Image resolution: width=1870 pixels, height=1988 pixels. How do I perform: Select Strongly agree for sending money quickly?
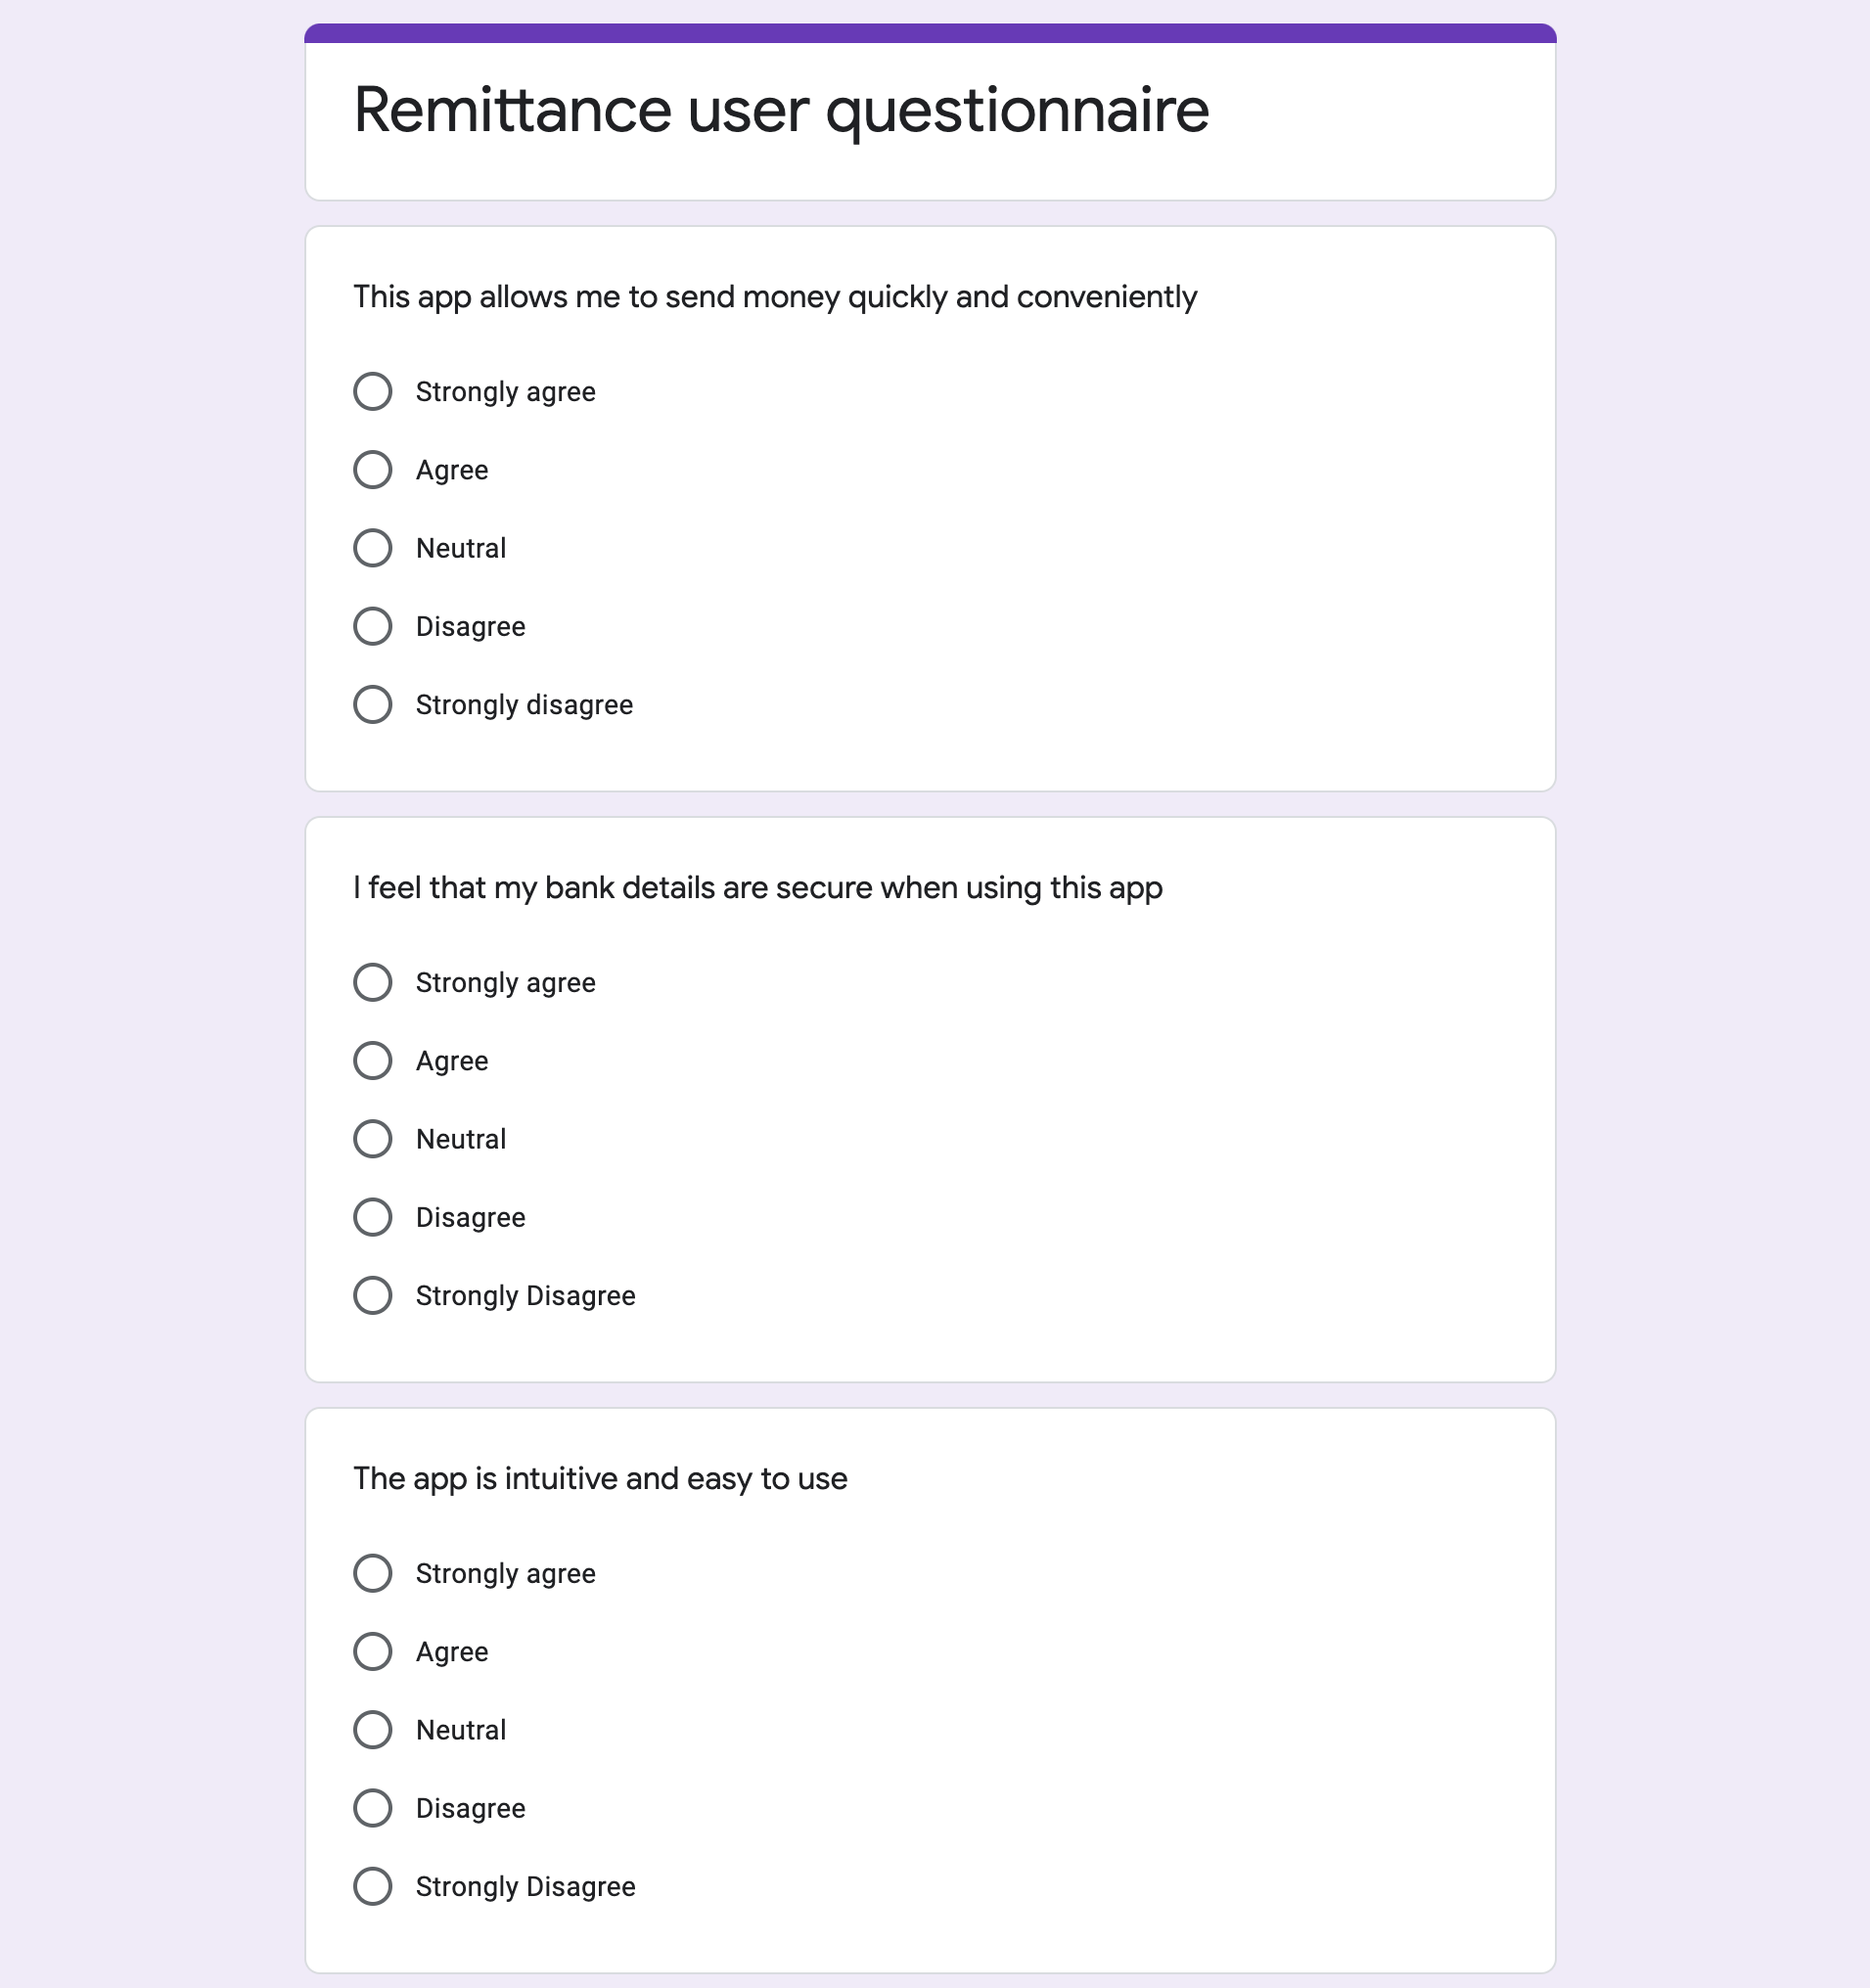coord(372,392)
